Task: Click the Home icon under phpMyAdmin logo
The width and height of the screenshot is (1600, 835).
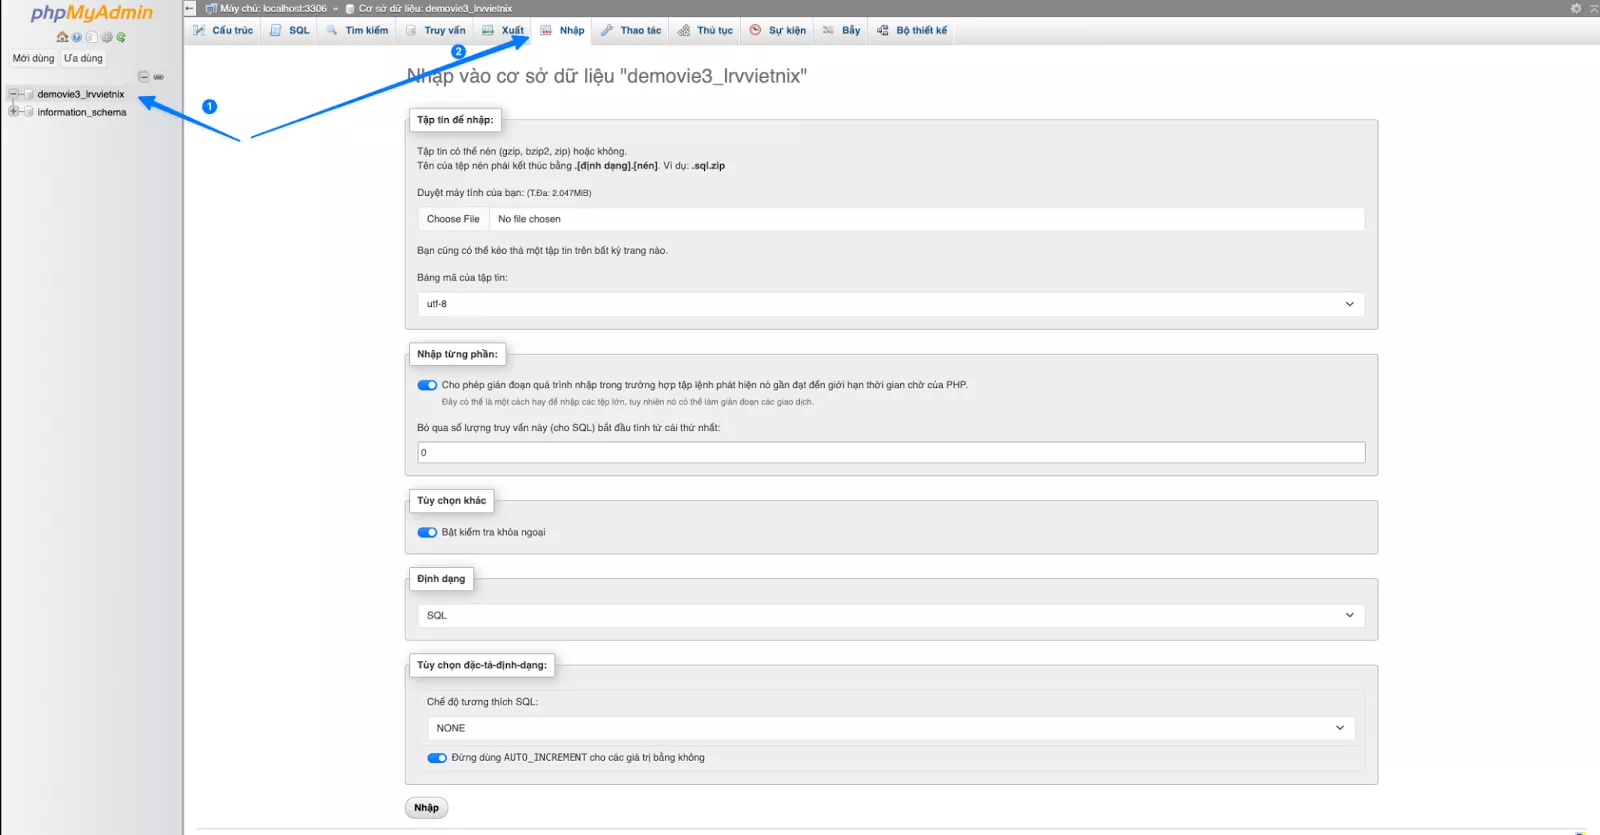Action: point(62,37)
